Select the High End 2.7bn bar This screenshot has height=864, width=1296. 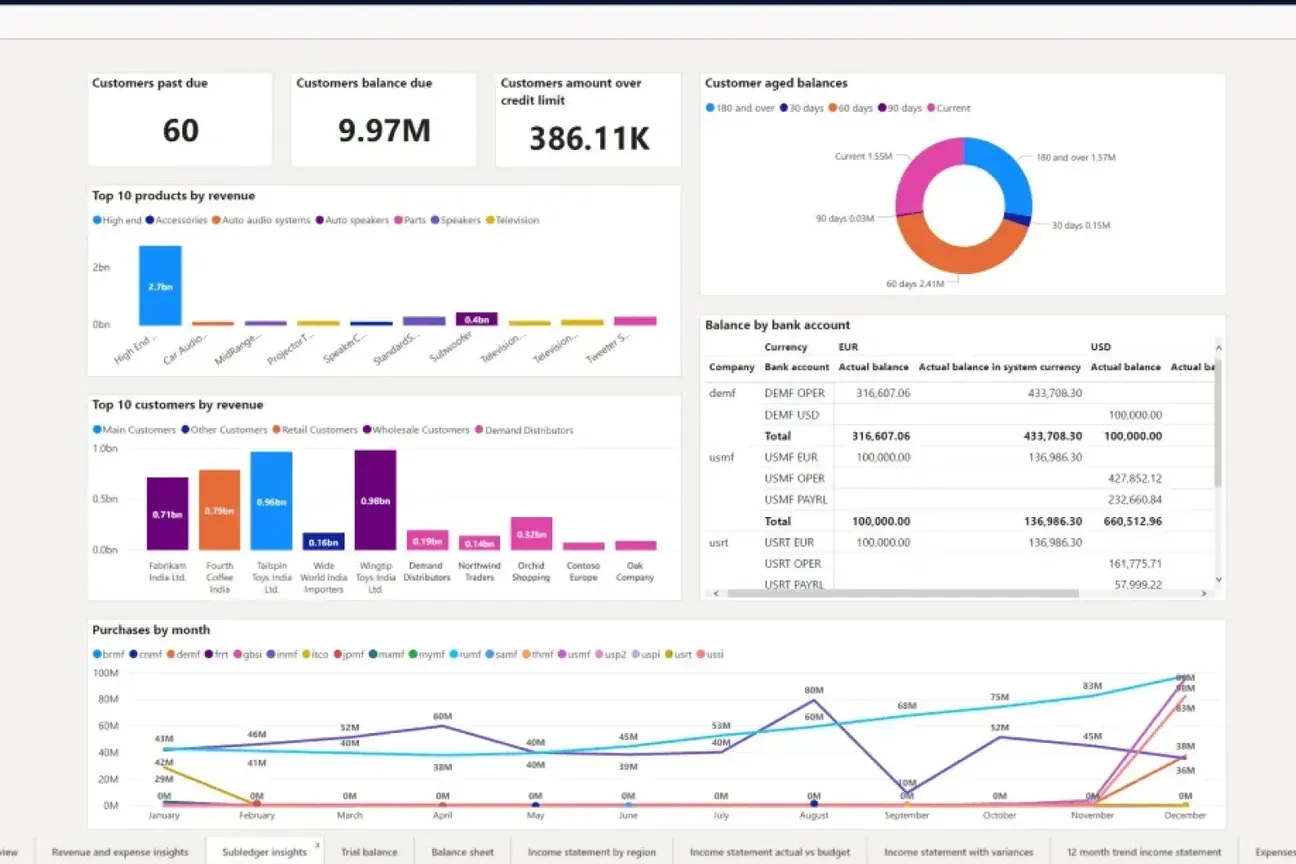point(160,286)
